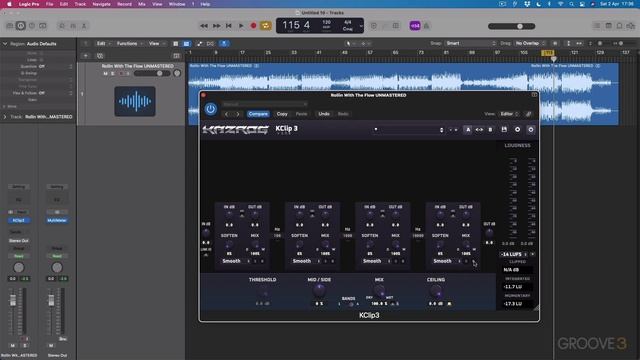The width and height of the screenshot is (640, 360).
Task: Open the File menu in the menu bar
Action: (x=49, y=4)
